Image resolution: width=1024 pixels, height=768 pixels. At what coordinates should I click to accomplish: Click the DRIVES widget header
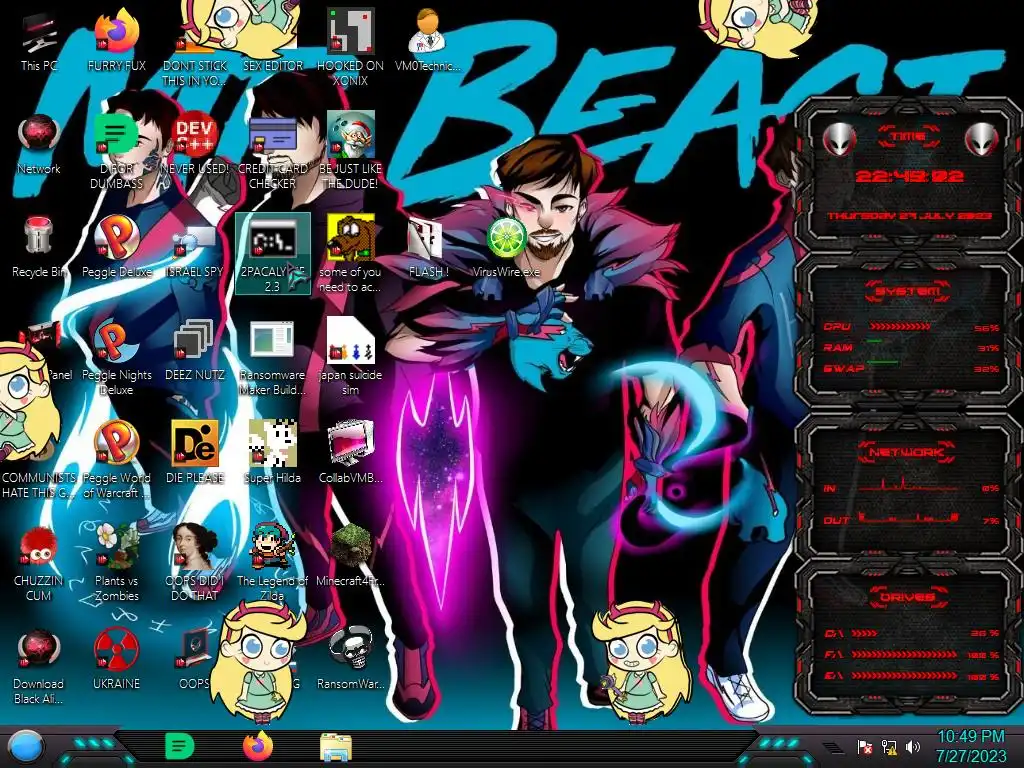[907, 597]
